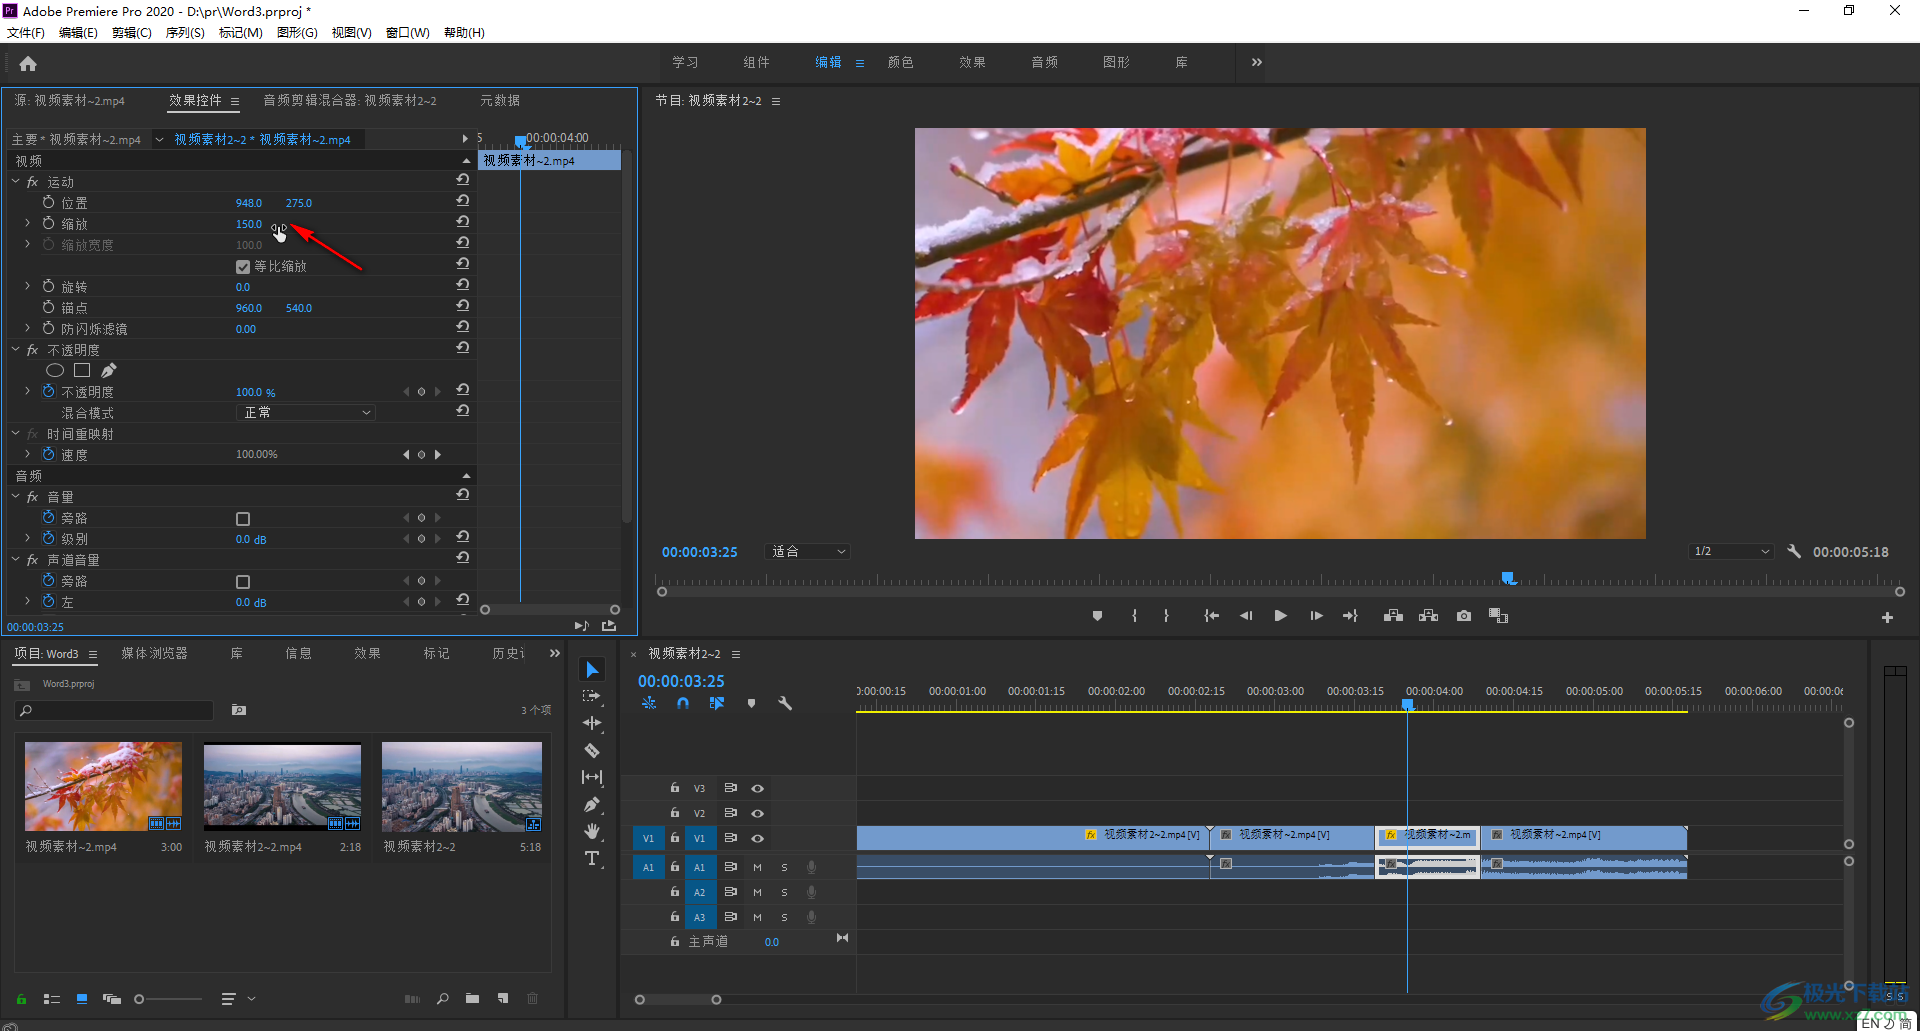Select the Slip tool

[x=592, y=777]
